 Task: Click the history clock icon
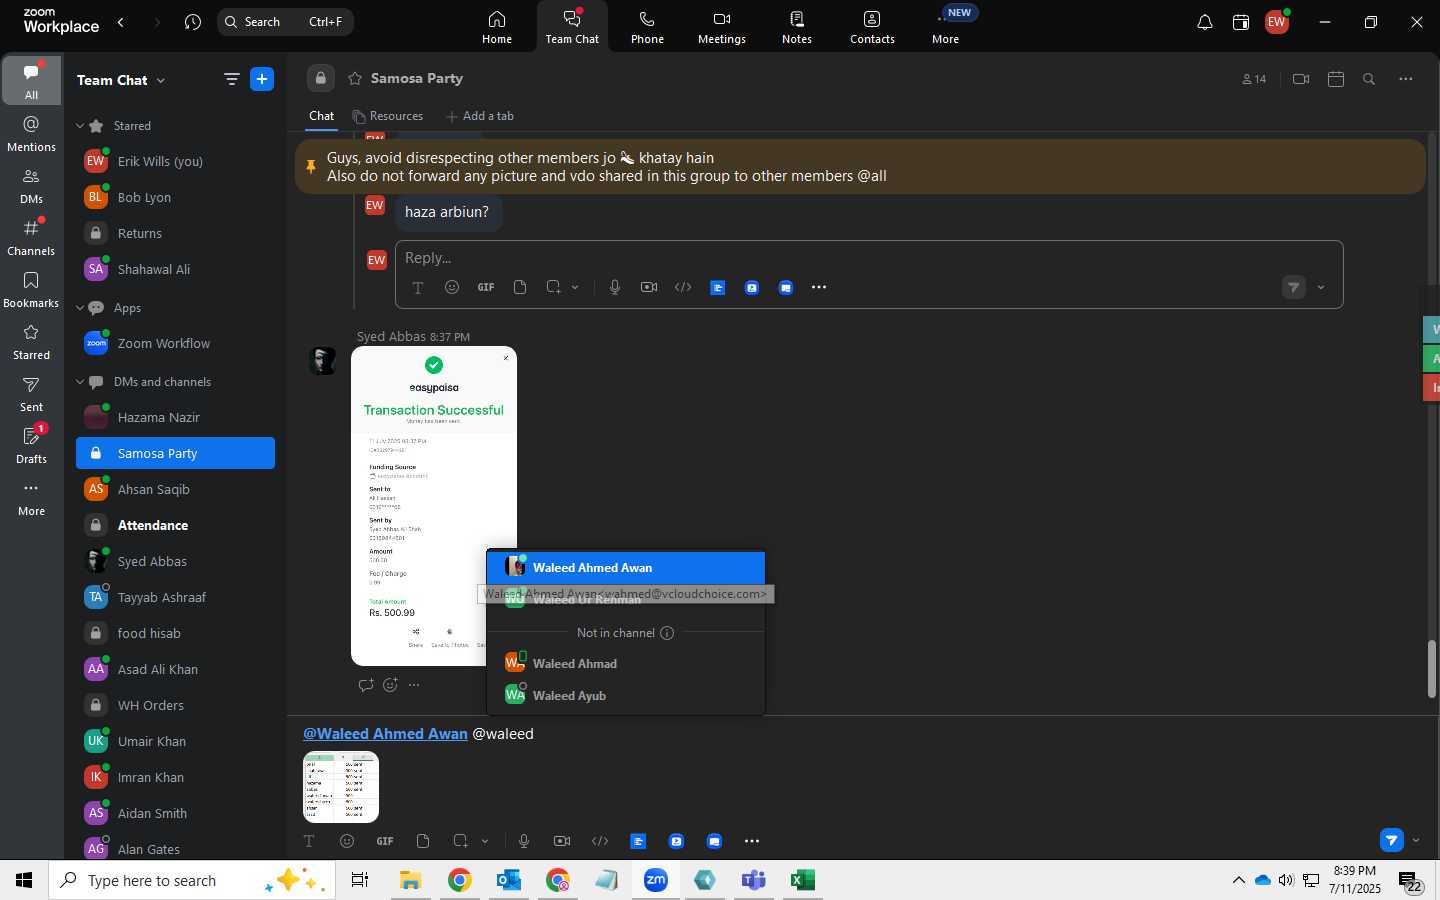coord(193,22)
